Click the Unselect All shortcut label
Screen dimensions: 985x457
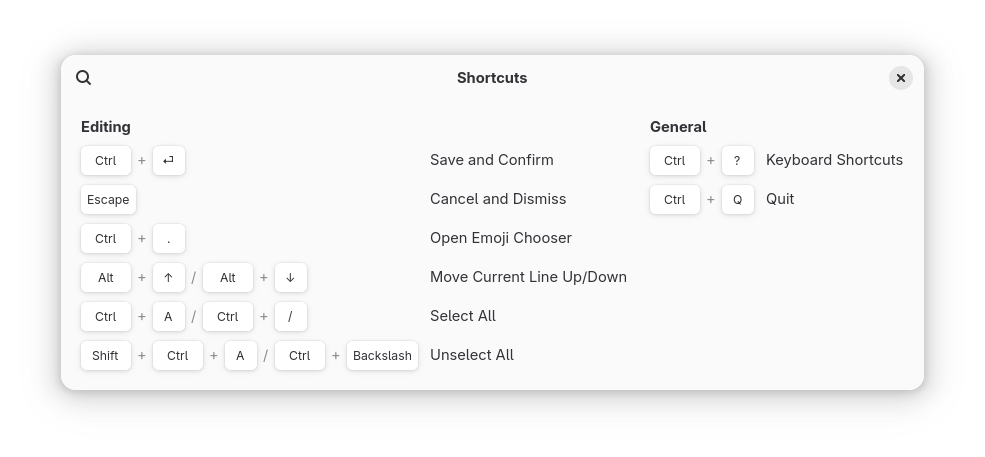pyautogui.click(x=472, y=355)
